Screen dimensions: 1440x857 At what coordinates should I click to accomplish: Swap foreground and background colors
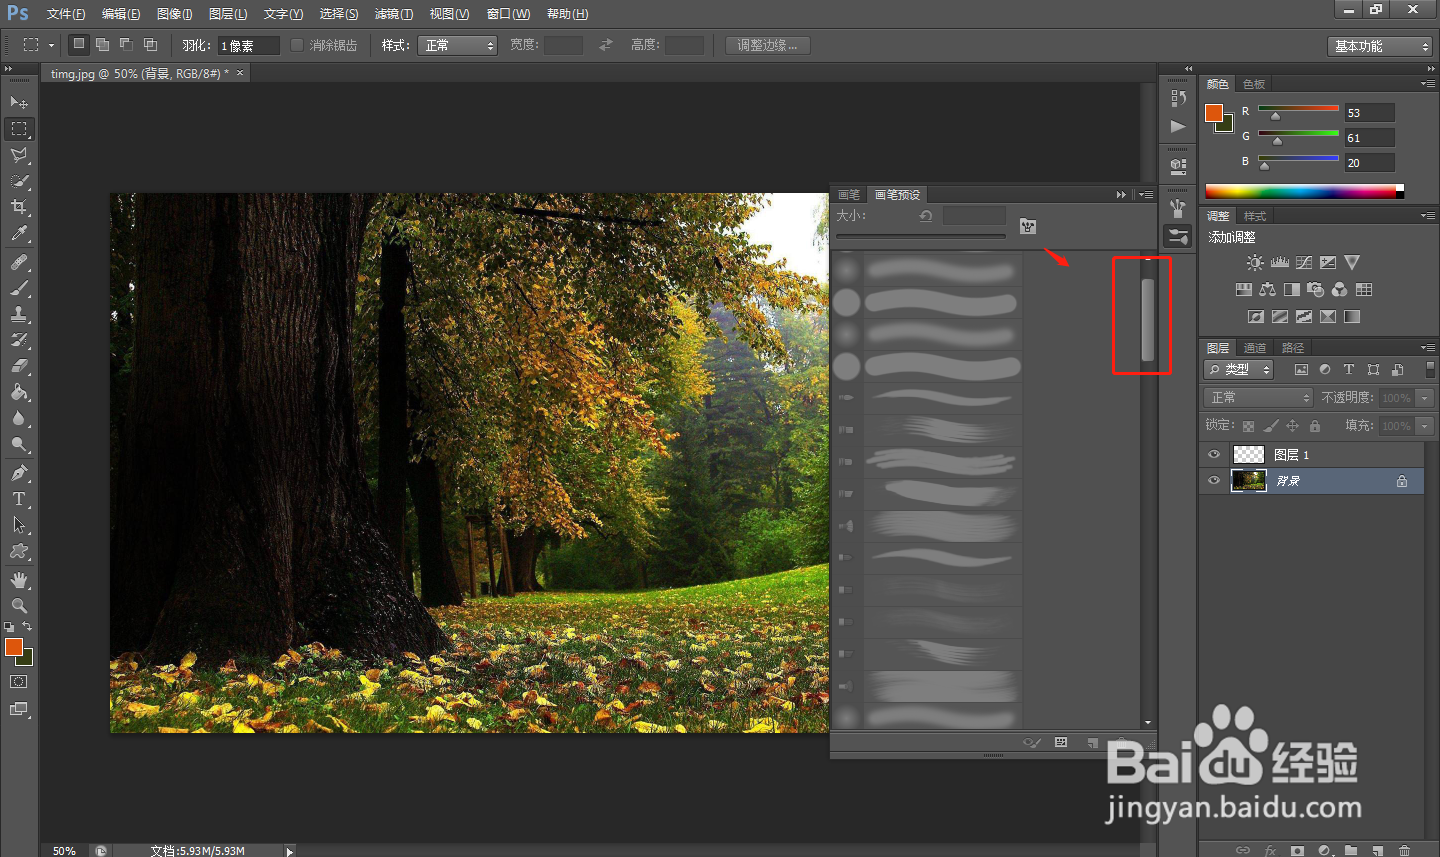(x=27, y=626)
